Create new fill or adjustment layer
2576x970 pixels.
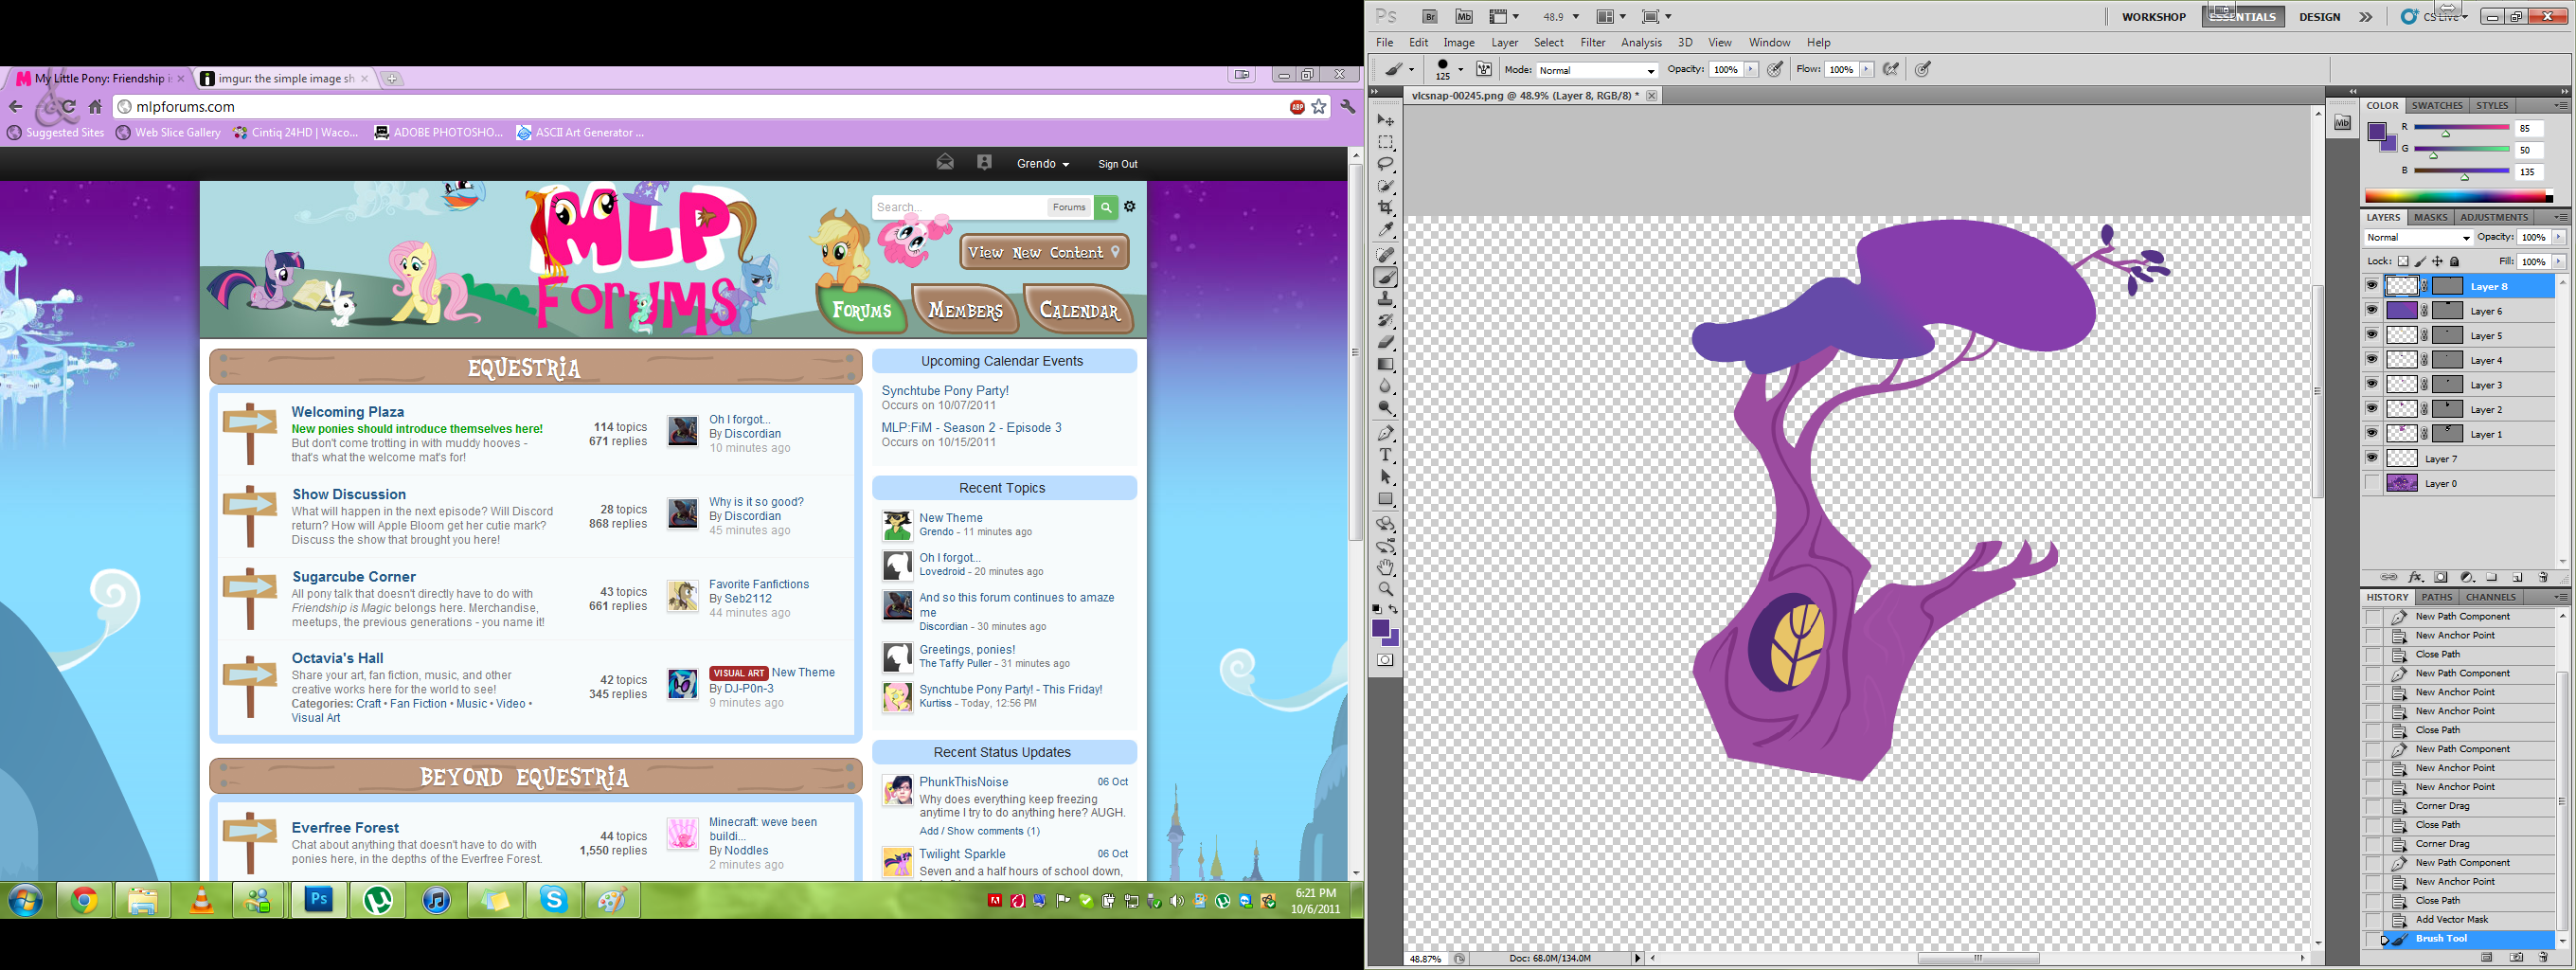point(2467,578)
